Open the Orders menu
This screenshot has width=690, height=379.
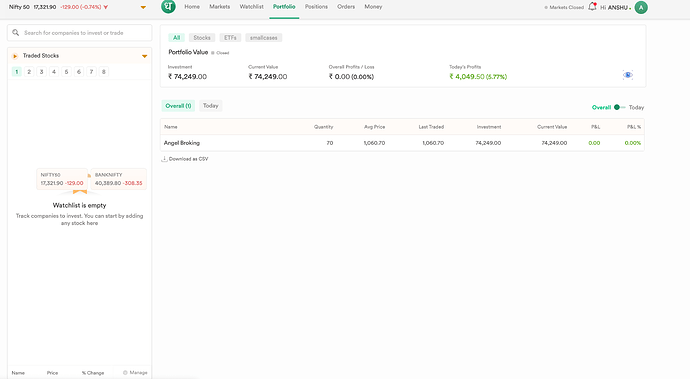pyautogui.click(x=346, y=7)
